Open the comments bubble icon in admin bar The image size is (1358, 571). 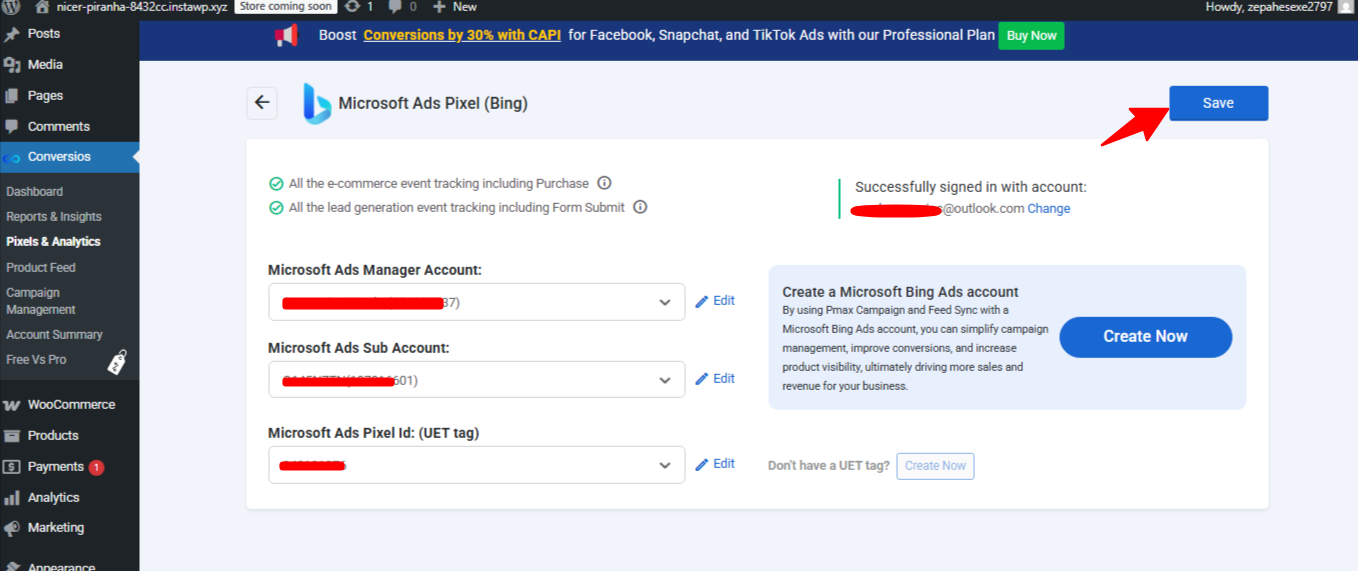(395, 7)
